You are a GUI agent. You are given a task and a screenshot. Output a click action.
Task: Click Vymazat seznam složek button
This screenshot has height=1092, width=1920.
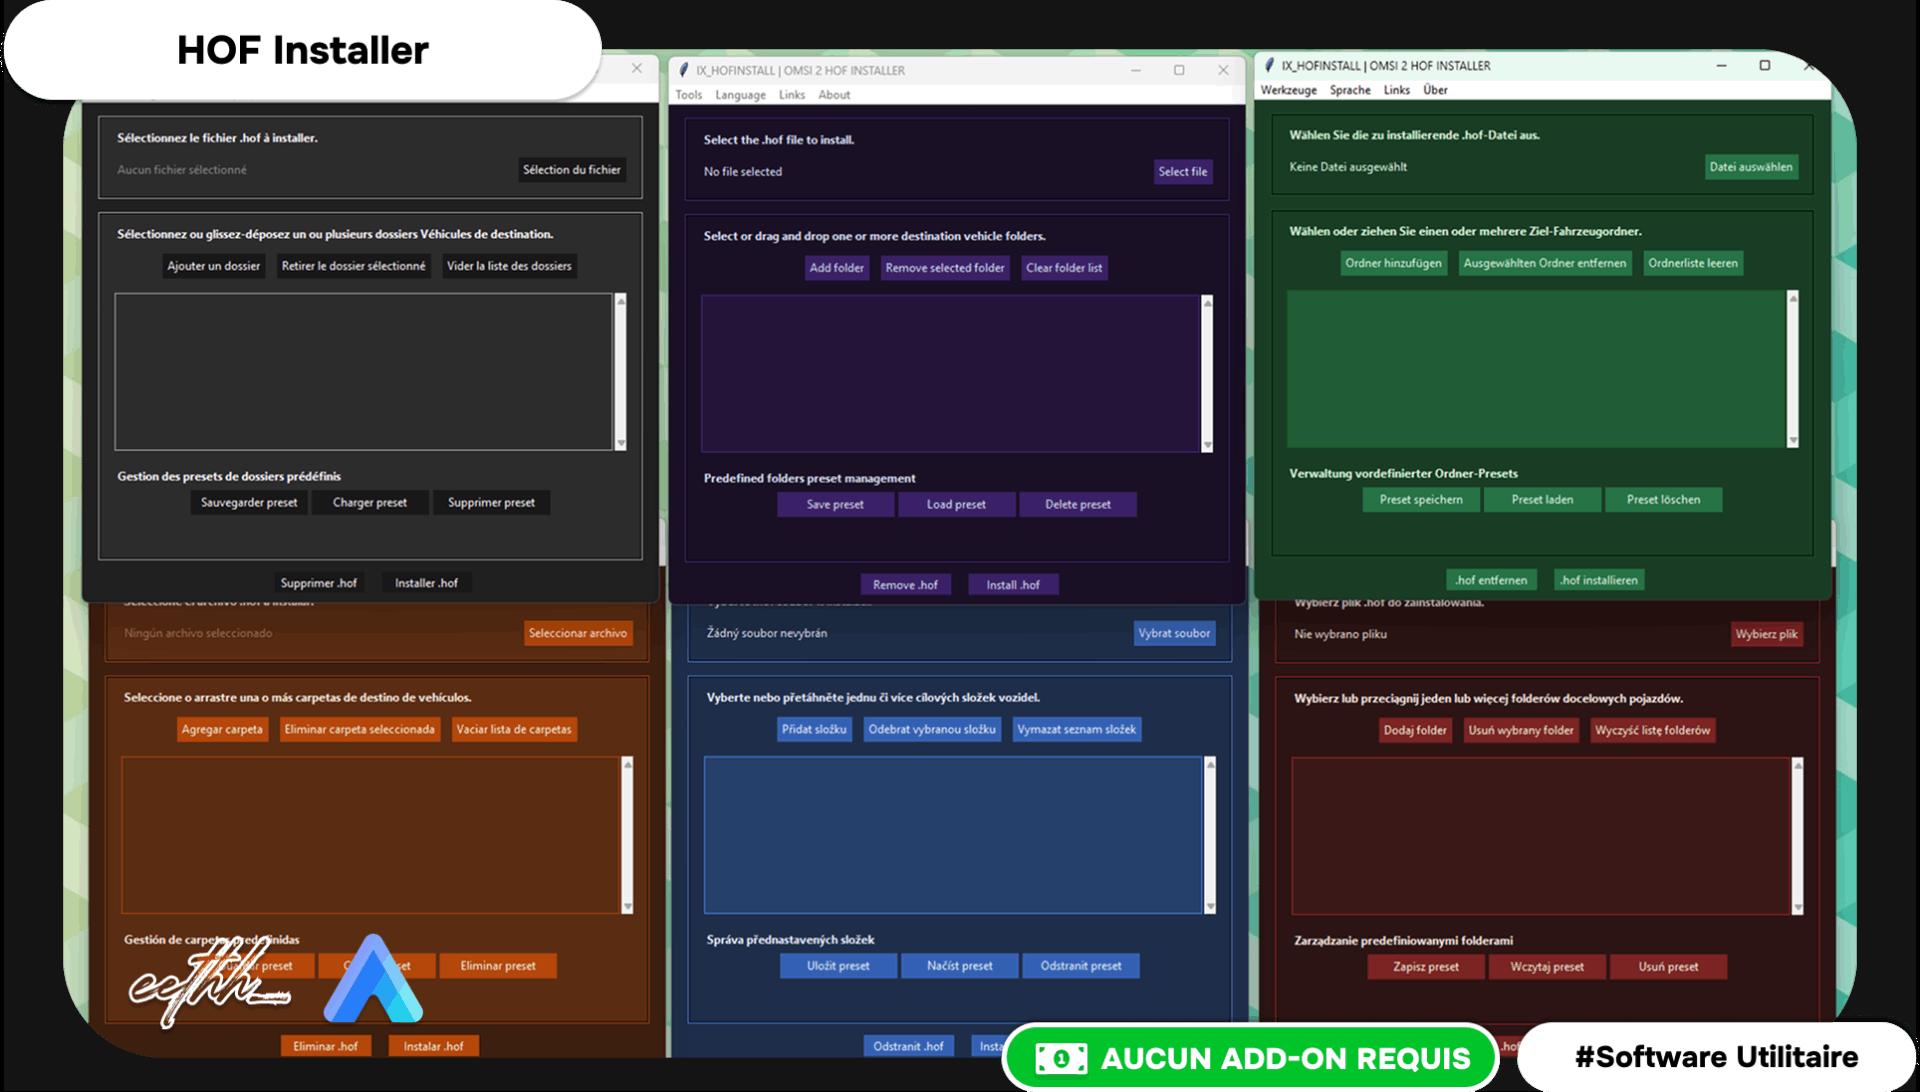point(1076,730)
